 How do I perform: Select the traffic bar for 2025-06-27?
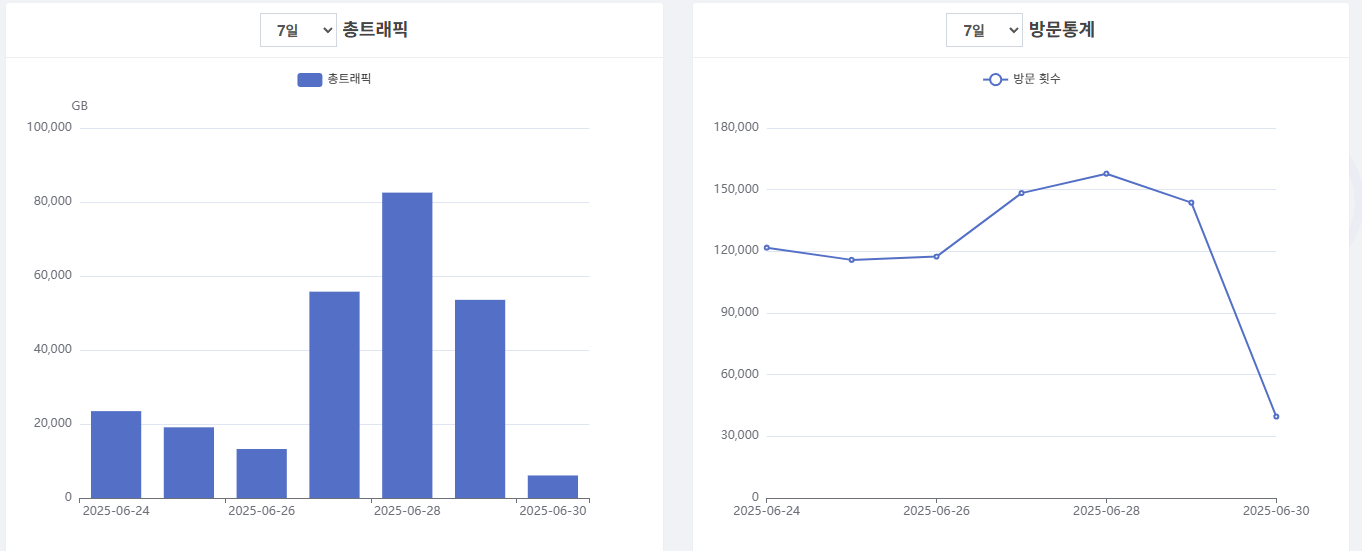[334, 394]
